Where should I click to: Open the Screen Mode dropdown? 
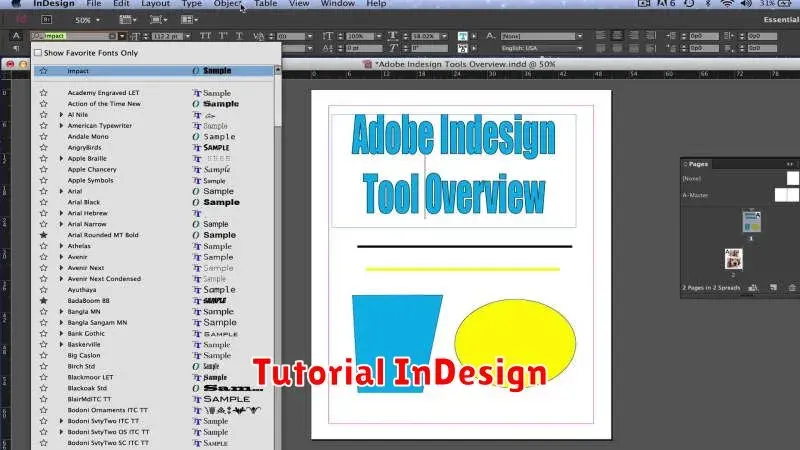click(159, 19)
